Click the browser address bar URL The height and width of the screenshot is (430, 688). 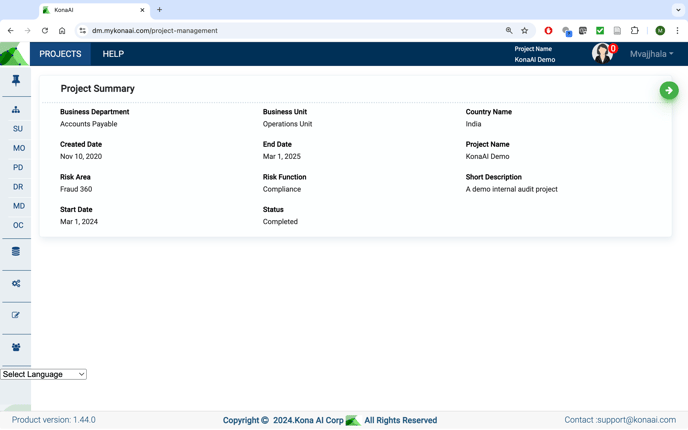click(250, 31)
